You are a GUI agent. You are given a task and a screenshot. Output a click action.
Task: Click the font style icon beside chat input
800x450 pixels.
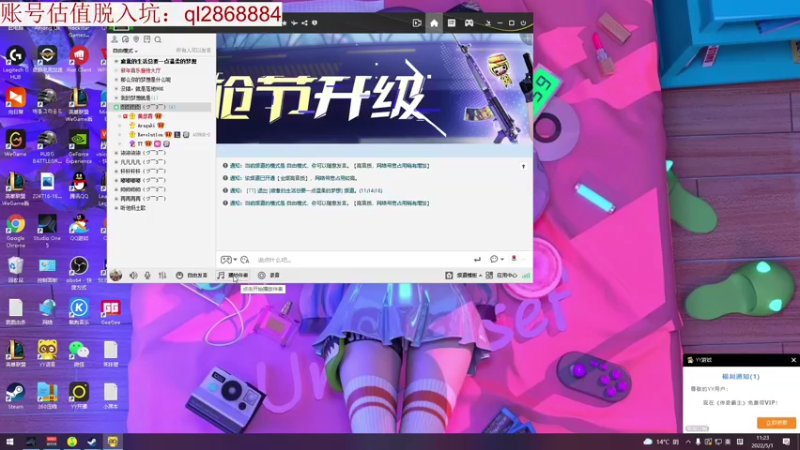245,260
